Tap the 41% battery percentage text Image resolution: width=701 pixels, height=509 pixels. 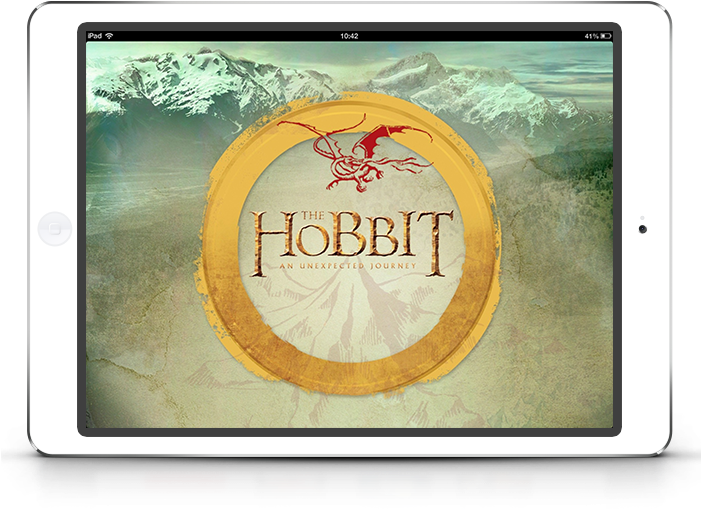(x=591, y=36)
